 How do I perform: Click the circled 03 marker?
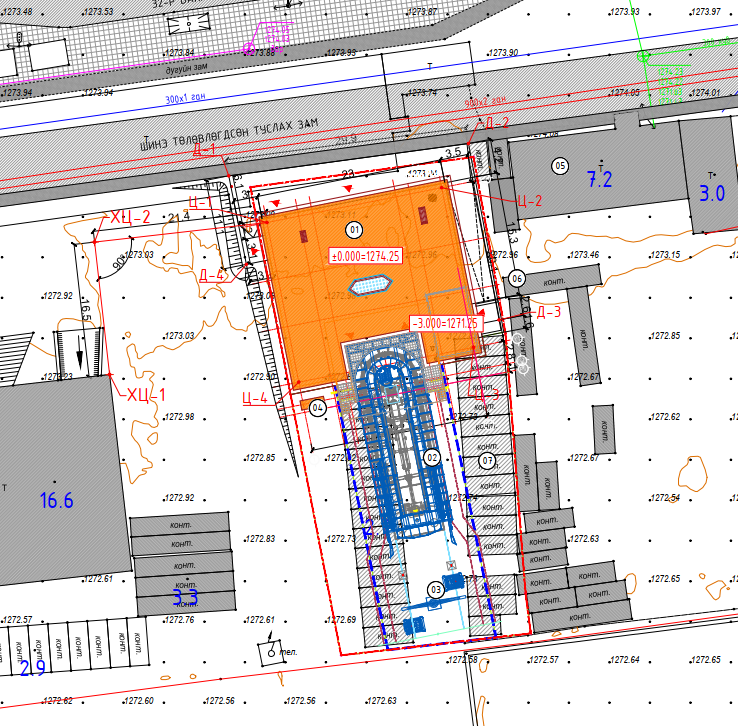tap(435, 590)
